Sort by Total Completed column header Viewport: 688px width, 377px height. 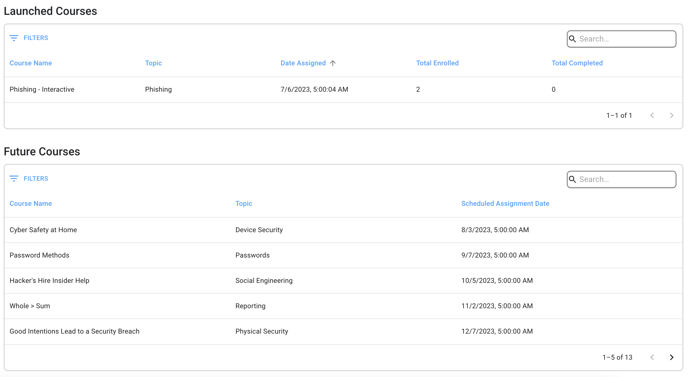point(577,63)
